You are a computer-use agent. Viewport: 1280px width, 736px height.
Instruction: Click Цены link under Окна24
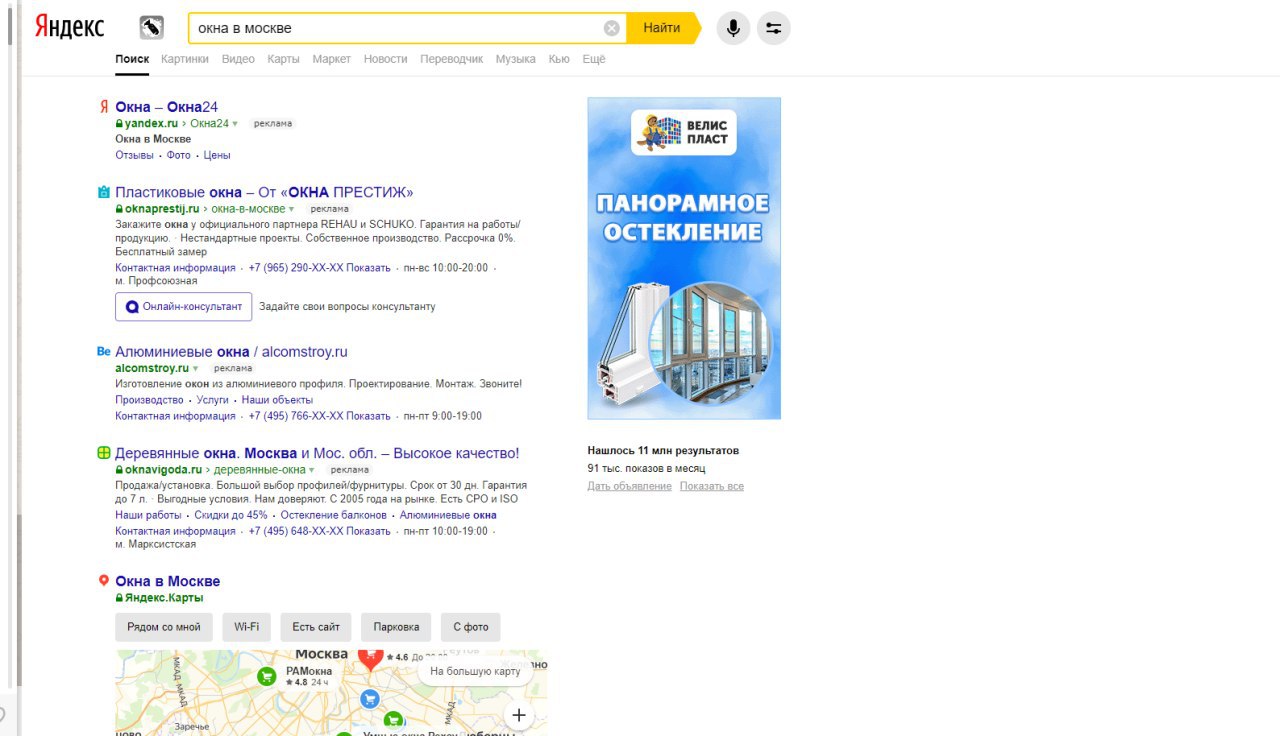tap(217, 155)
